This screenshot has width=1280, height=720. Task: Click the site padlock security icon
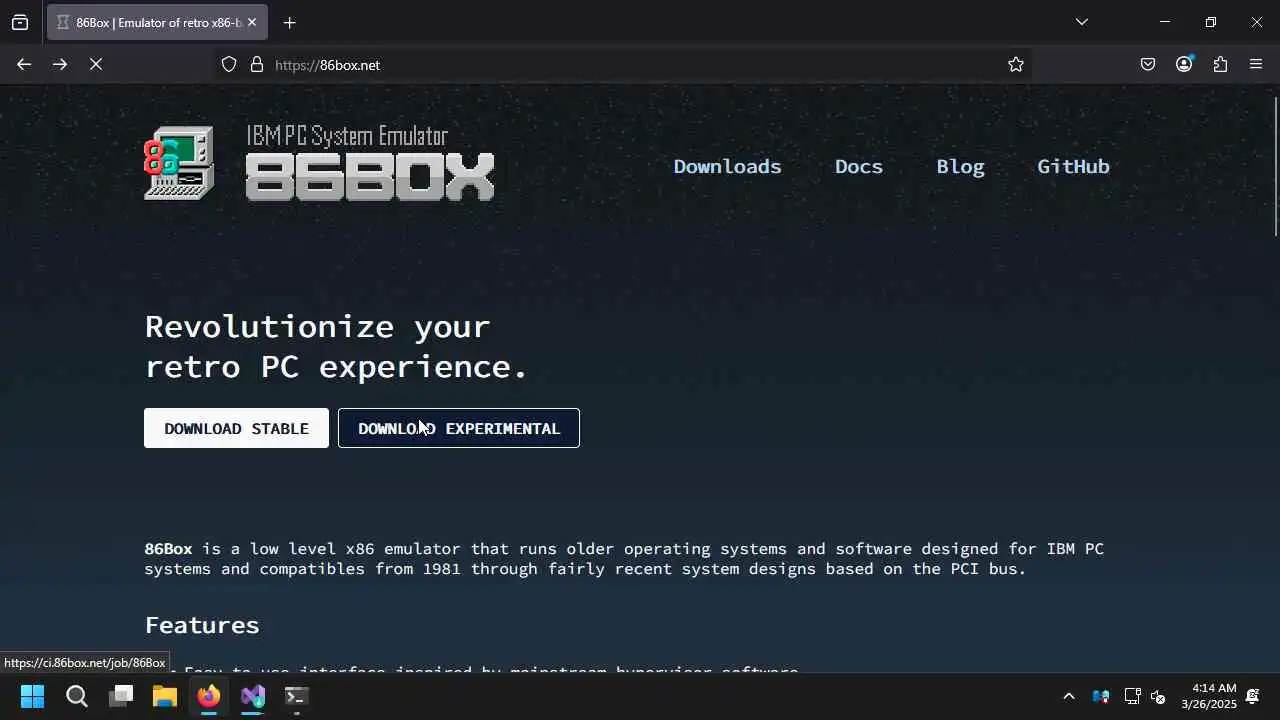tap(257, 64)
